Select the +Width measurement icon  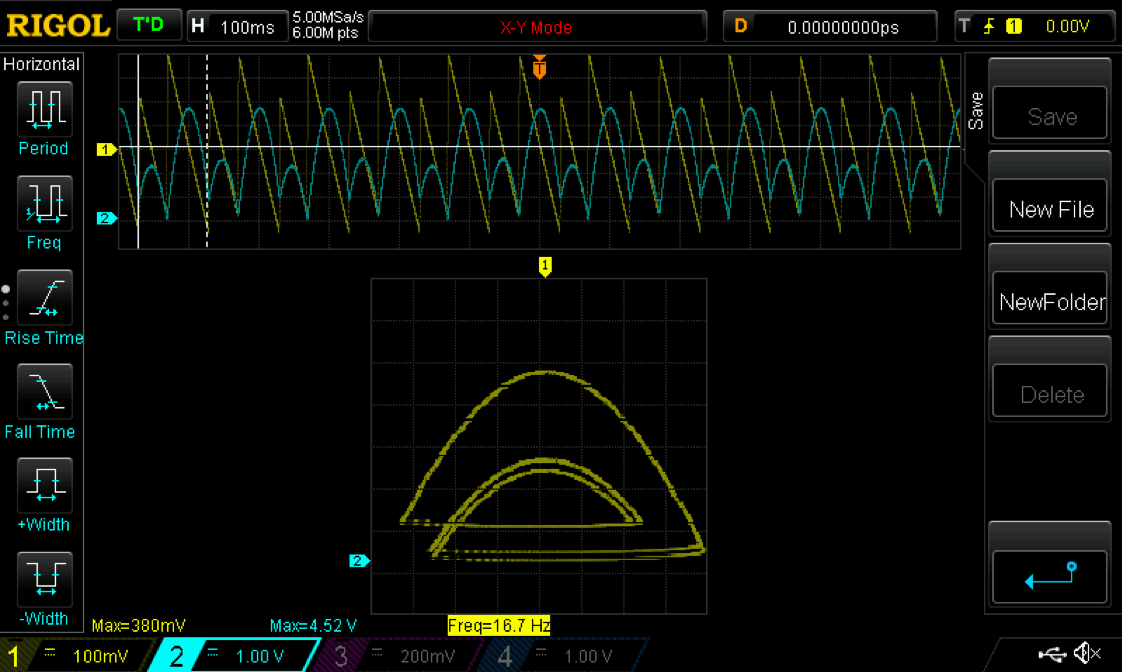coord(44,484)
